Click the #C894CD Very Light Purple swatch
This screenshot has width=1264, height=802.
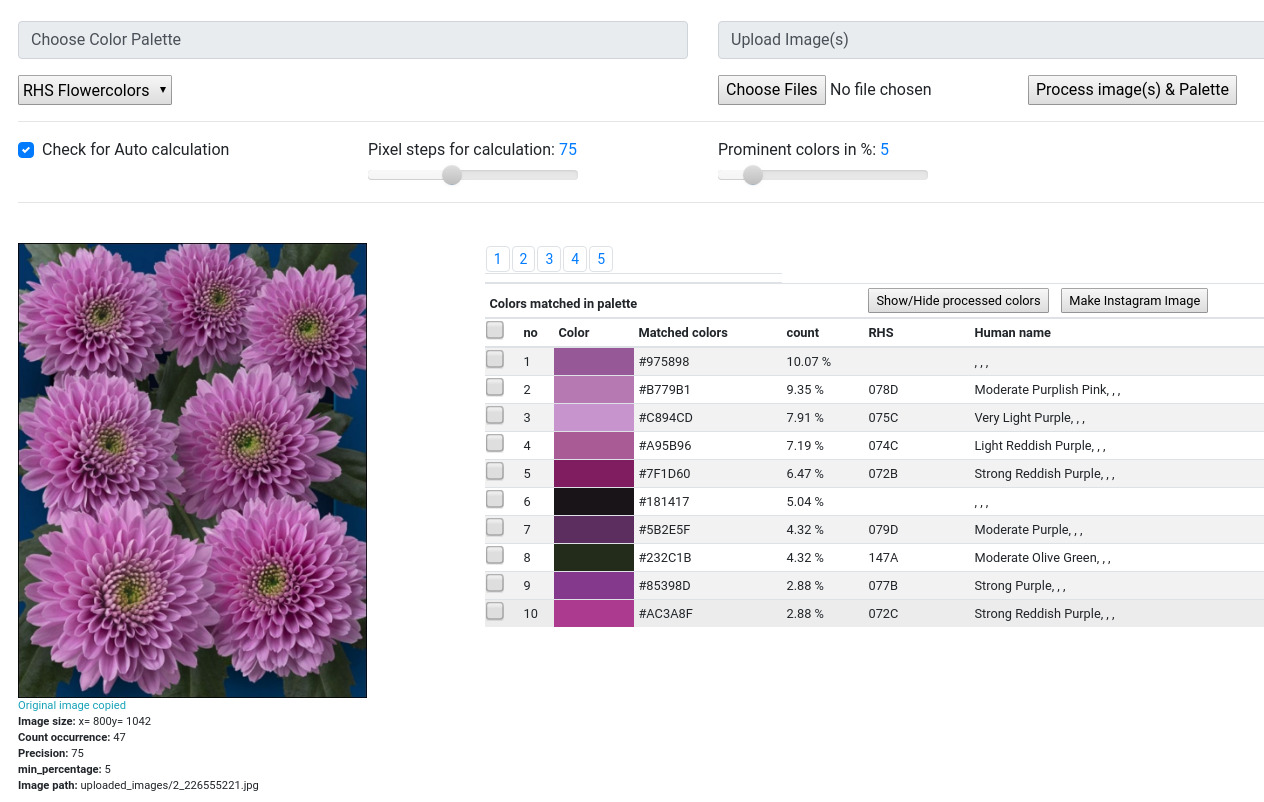pyautogui.click(x=593, y=417)
